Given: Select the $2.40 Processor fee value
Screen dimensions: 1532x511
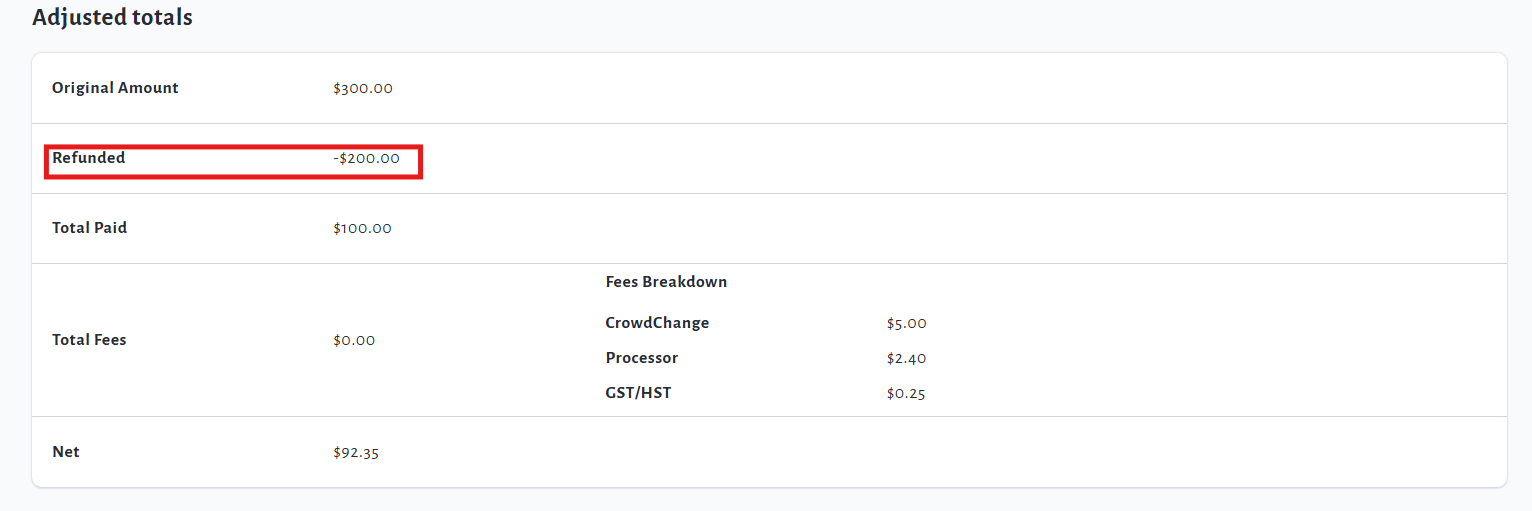Looking at the screenshot, I should coord(906,358).
